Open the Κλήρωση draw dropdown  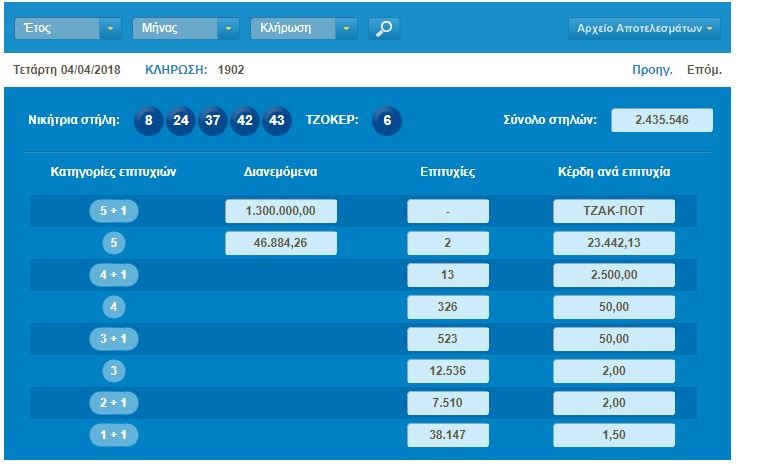pyautogui.click(x=304, y=28)
